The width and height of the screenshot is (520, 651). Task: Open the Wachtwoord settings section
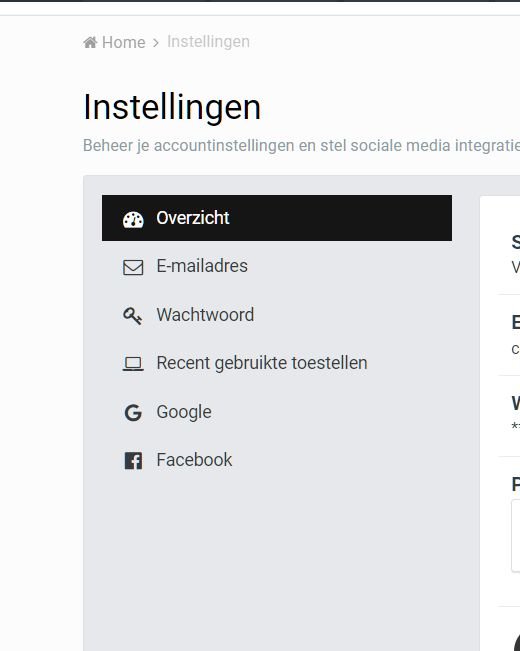[277, 315]
